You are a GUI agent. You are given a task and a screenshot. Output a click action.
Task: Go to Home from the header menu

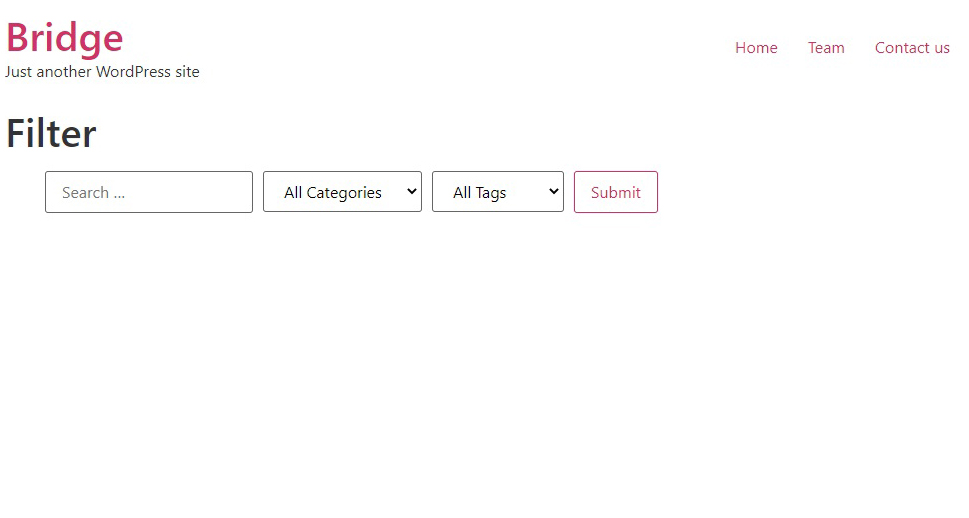tap(756, 48)
